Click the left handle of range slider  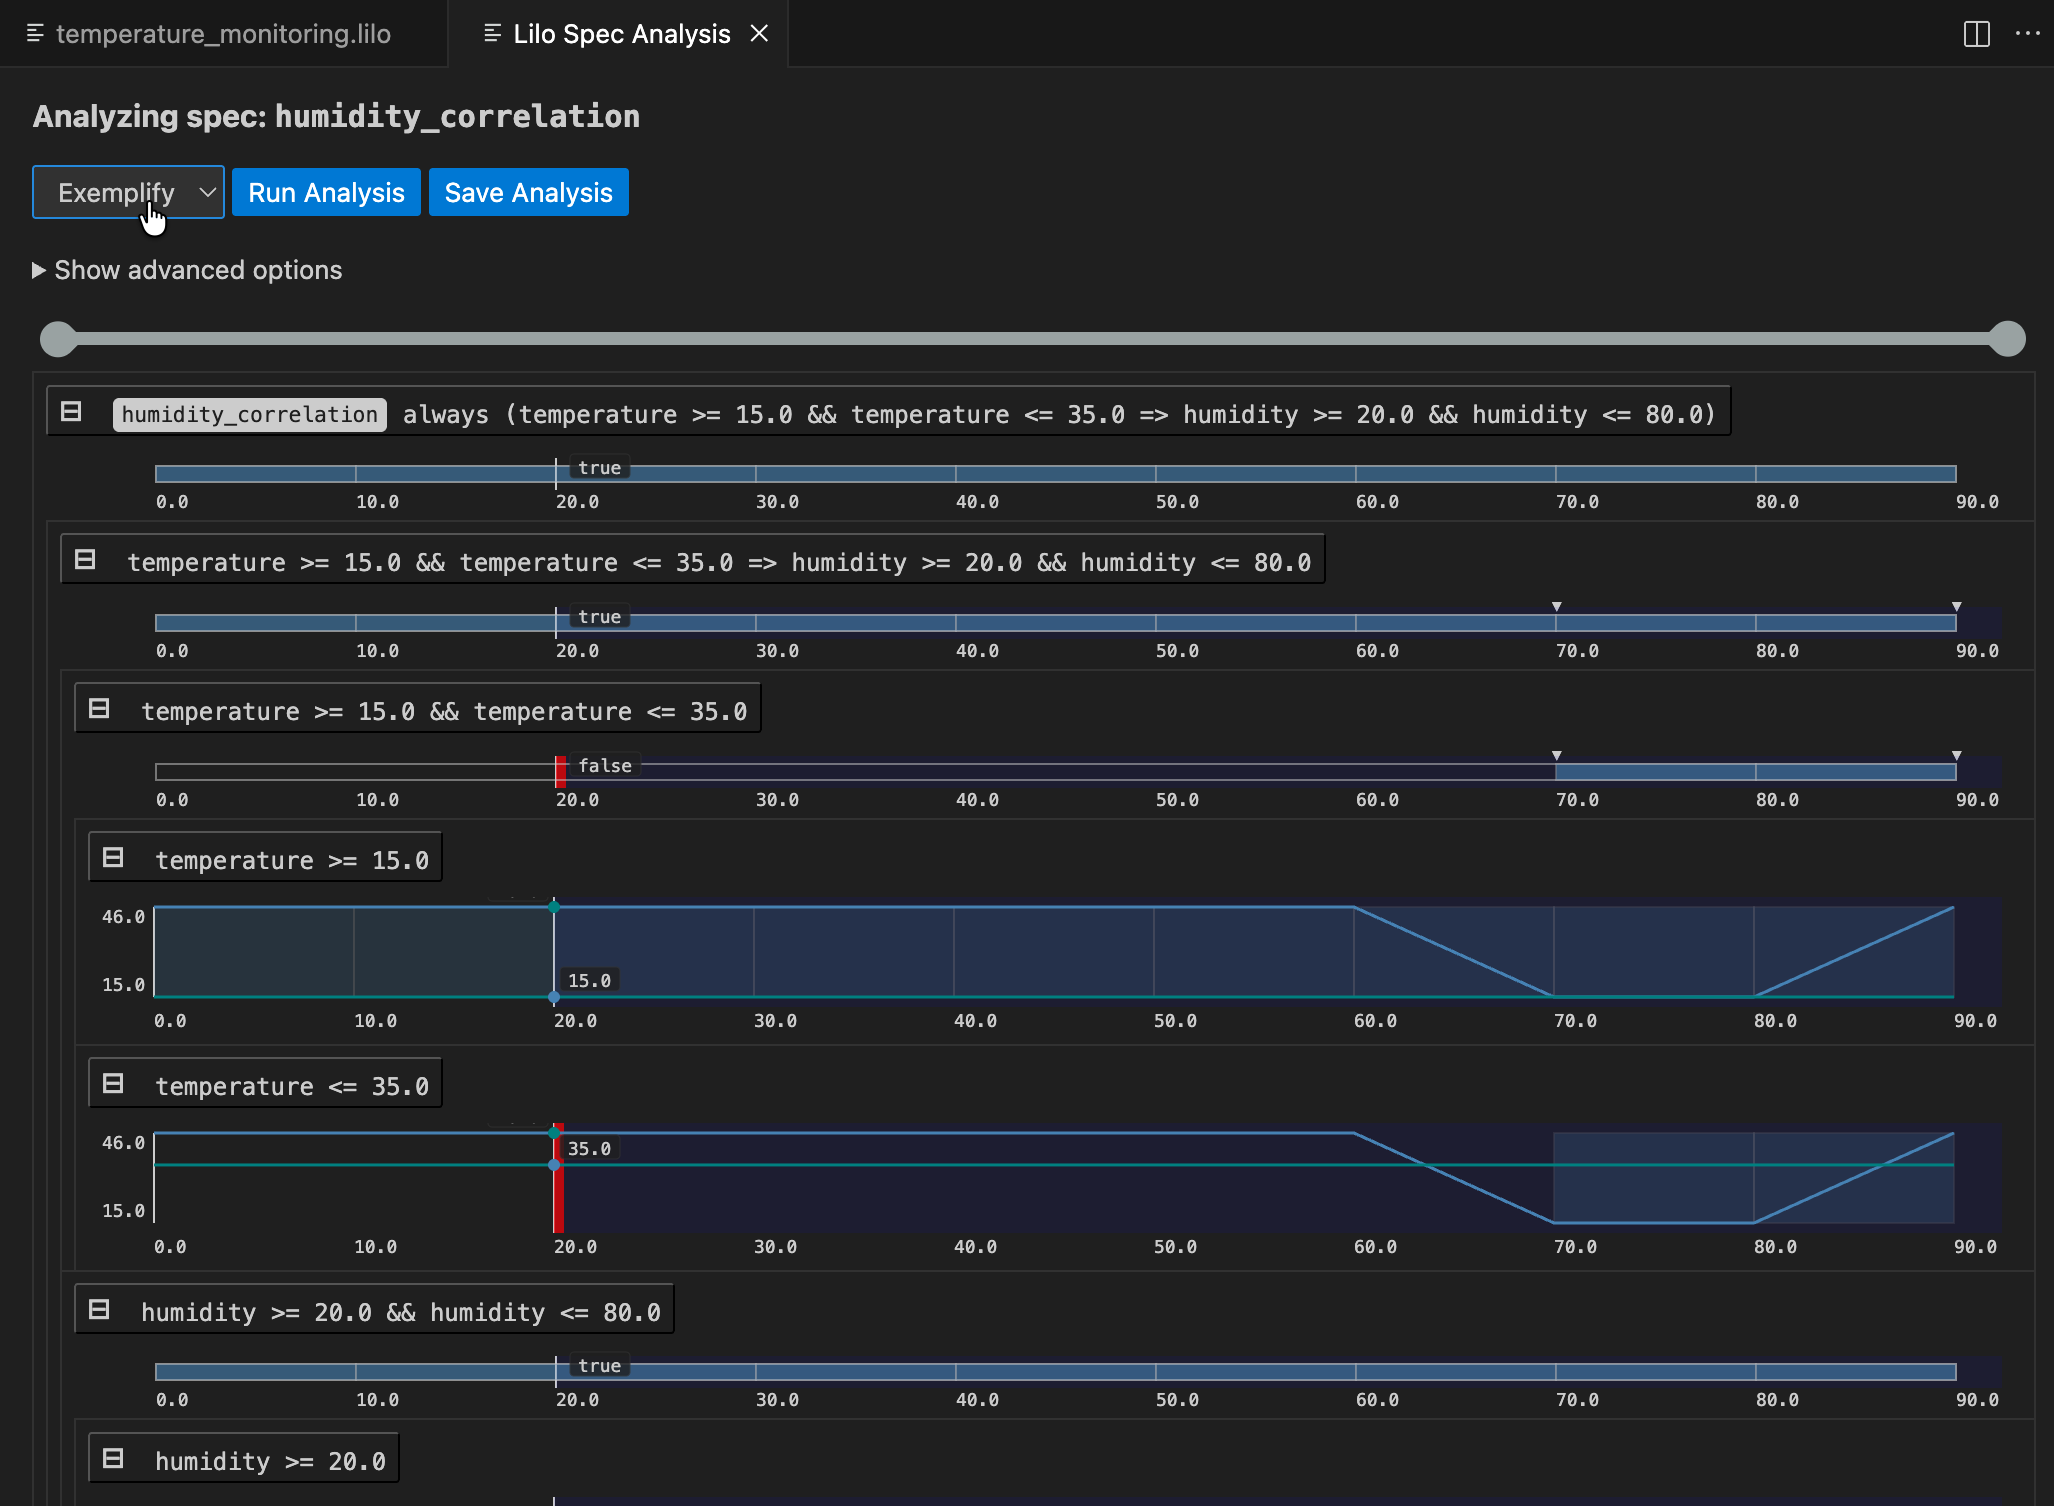click(x=58, y=339)
